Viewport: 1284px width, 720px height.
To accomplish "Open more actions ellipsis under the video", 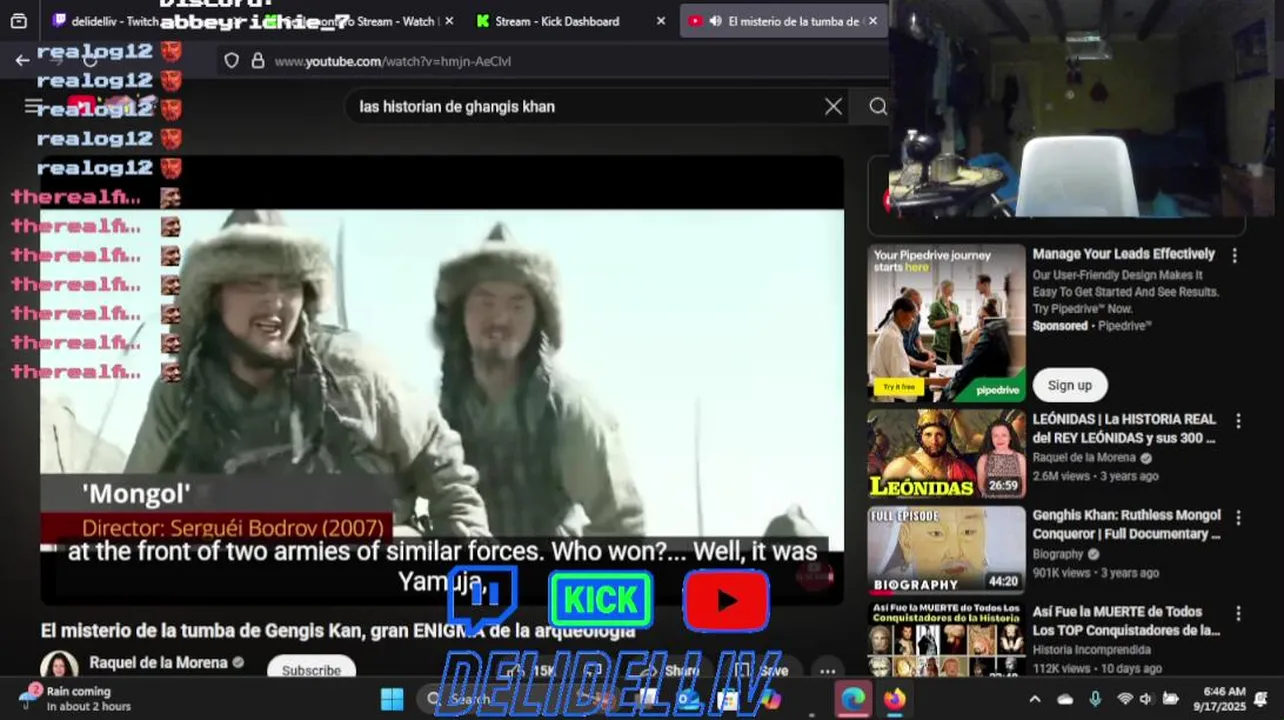I will 827,671.
